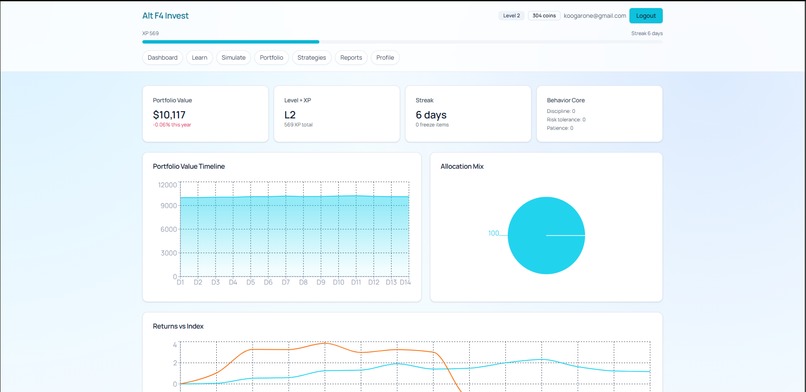The image size is (806, 392).
Task: Click the Allocation Mix heading
Action: (462, 166)
